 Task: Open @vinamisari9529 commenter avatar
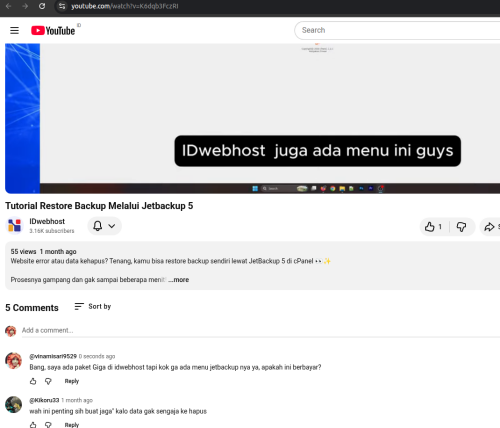13,361
